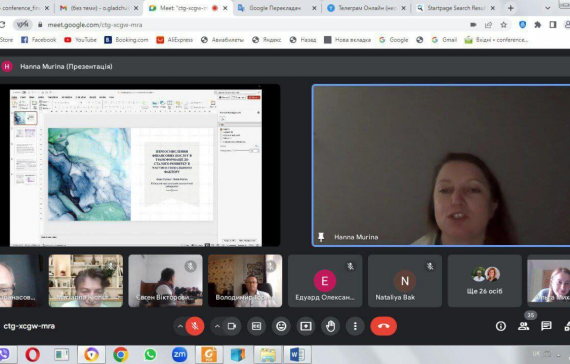The height and width of the screenshot is (364, 570).
Task: Switch to Startpage Search Results tab
Action: coord(456,8)
